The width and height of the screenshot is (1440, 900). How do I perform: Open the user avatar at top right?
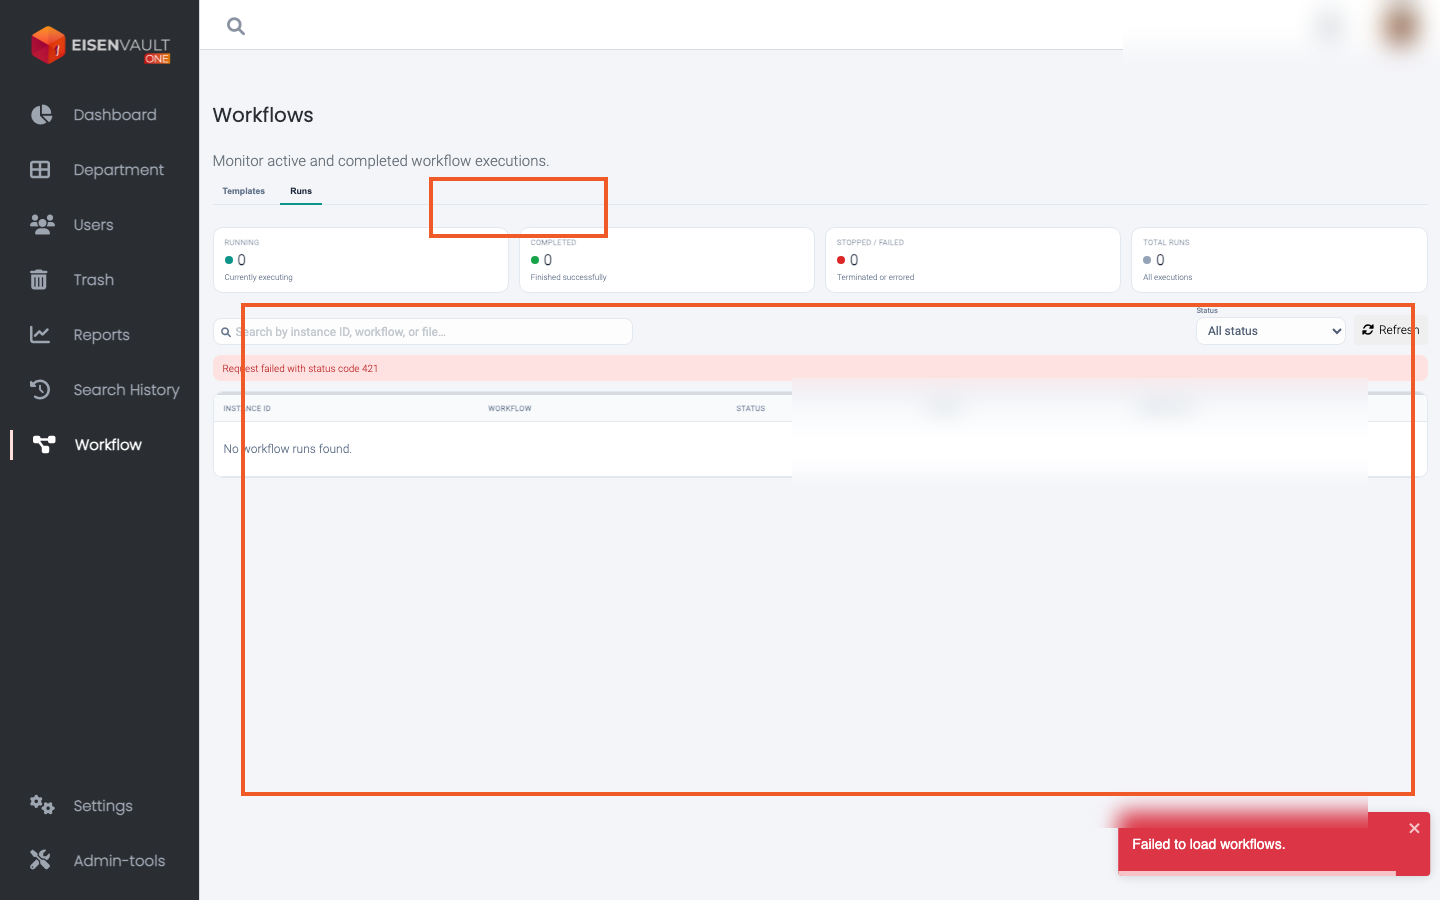1400,25
